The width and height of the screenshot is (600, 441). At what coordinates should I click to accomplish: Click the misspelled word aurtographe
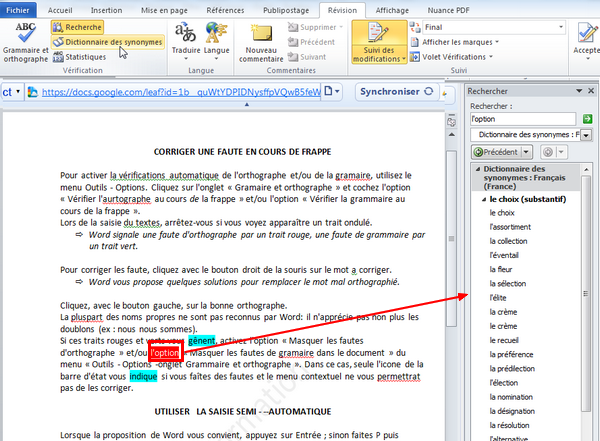pos(127,199)
